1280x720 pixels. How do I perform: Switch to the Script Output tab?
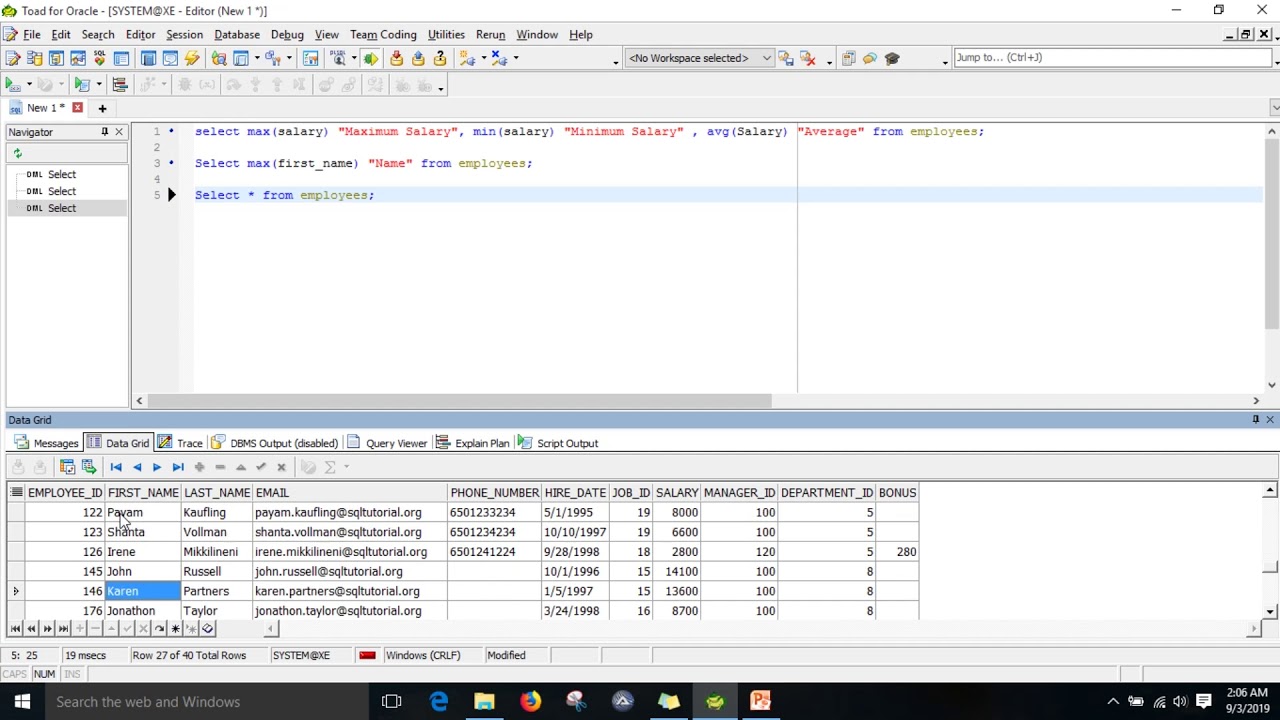[x=558, y=443]
